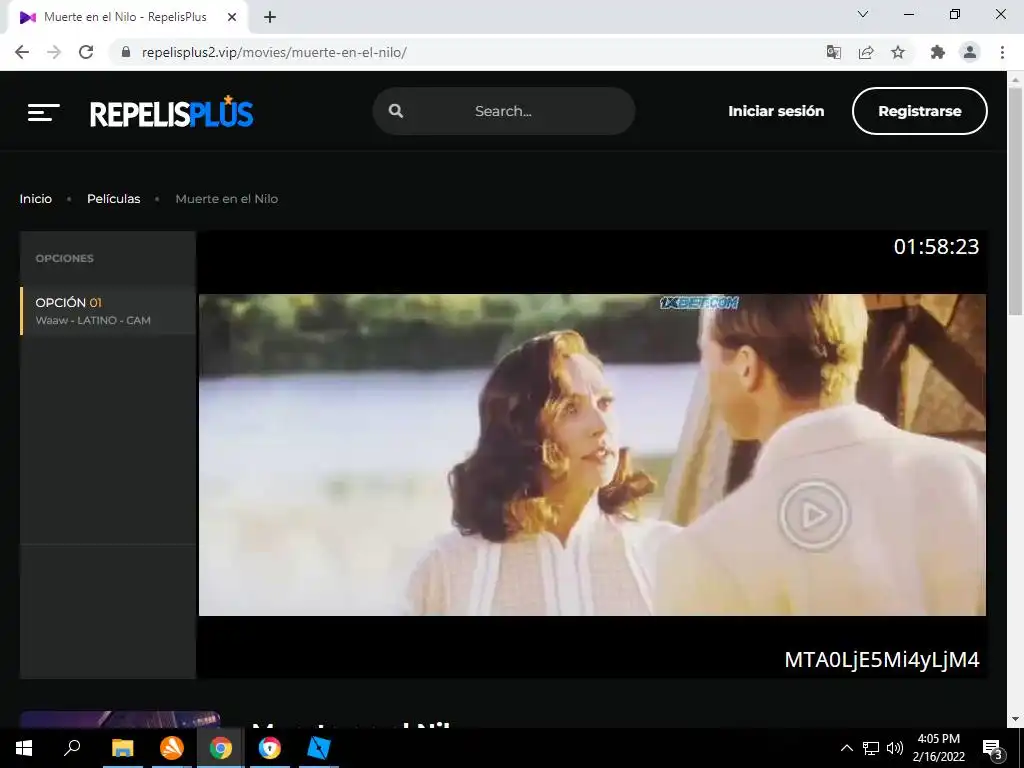This screenshot has width=1024, height=768.
Task: Open Chrome three-dot menu
Action: point(1002,52)
